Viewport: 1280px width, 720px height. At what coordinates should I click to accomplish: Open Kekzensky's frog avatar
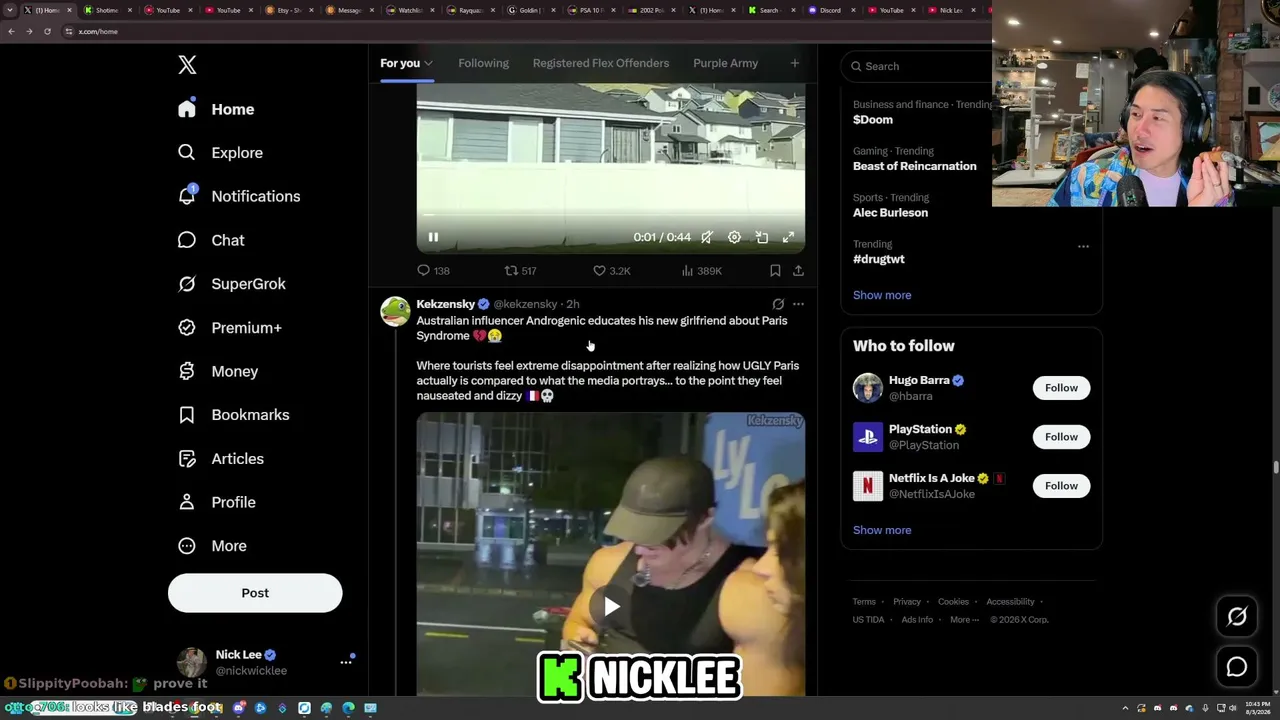pyautogui.click(x=395, y=311)
